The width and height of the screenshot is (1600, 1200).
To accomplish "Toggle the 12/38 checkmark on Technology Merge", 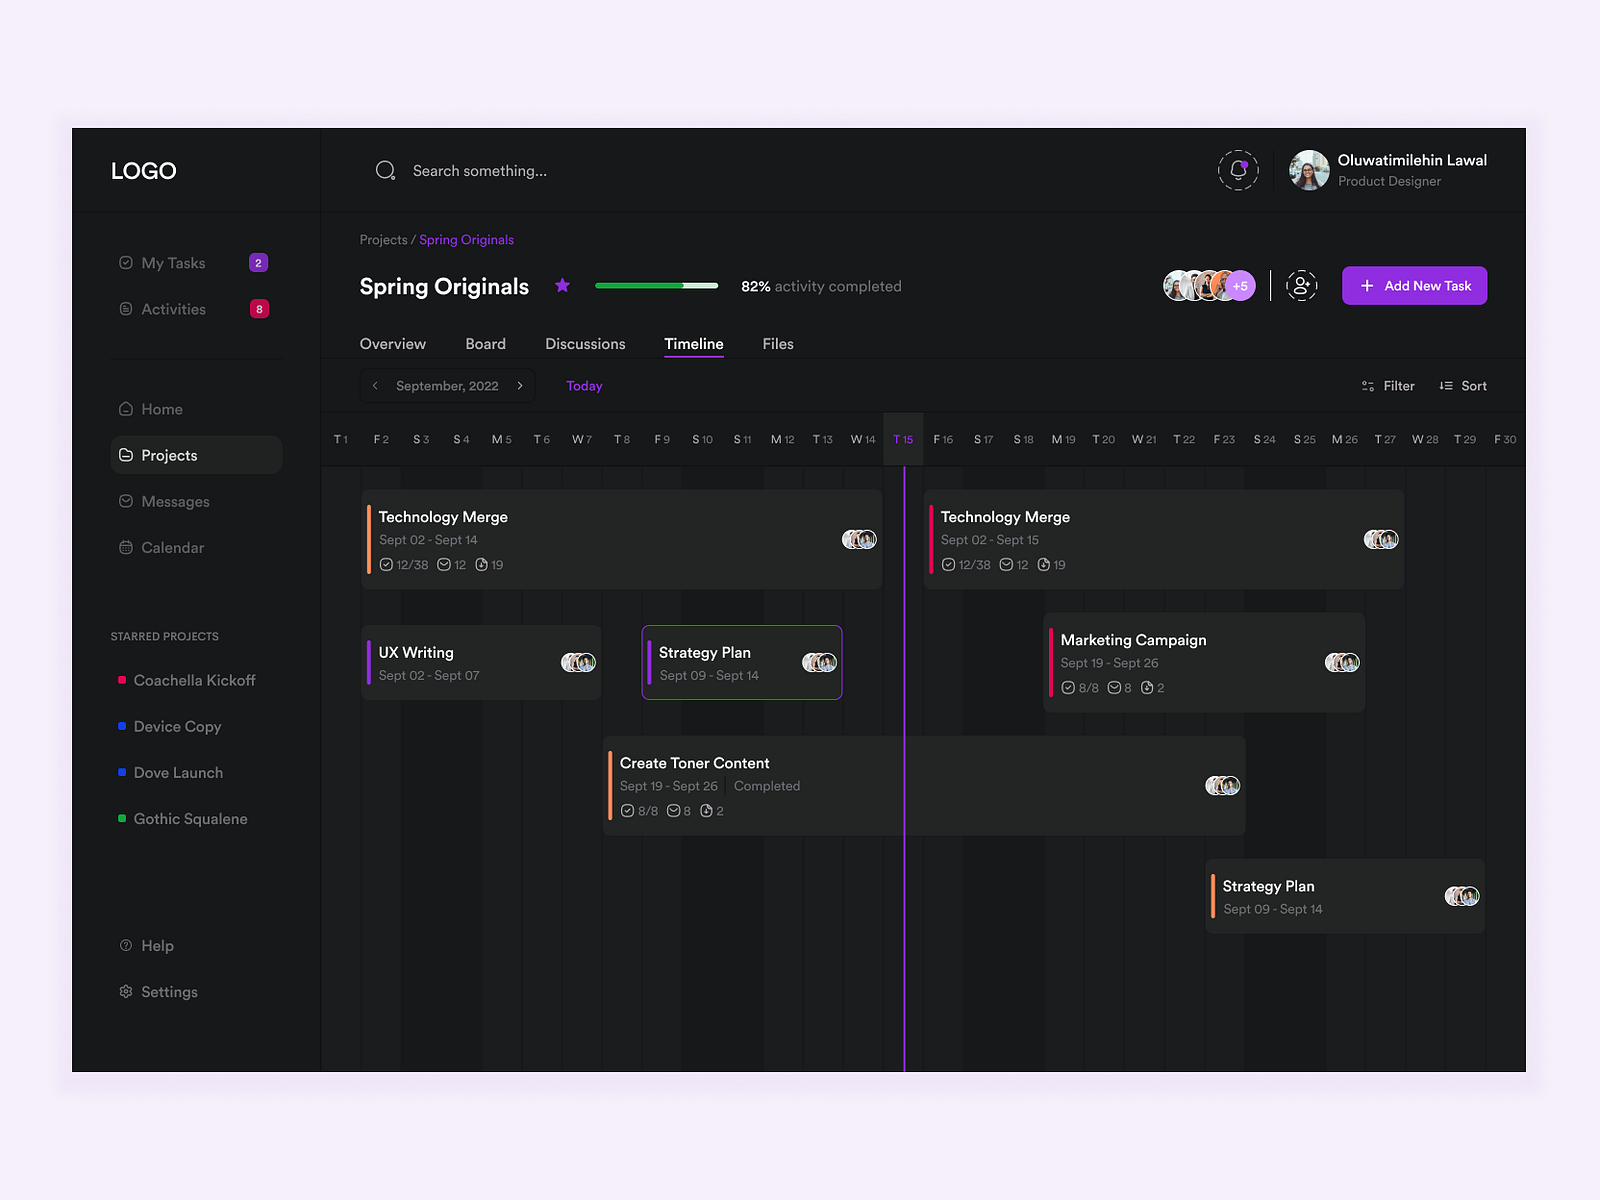I will click(x=386, y=564).
